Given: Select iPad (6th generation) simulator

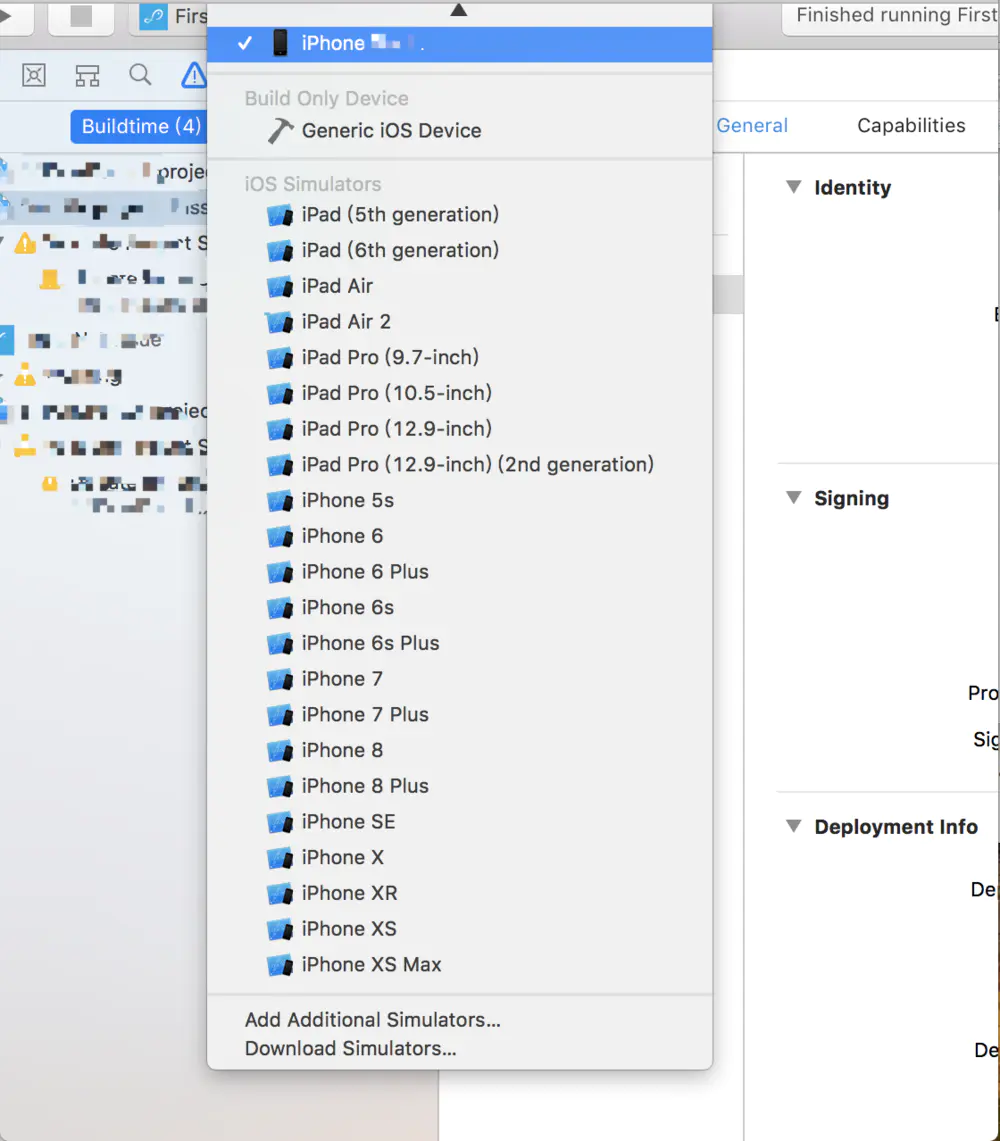Looking at the screenshot, I should 459,250.
